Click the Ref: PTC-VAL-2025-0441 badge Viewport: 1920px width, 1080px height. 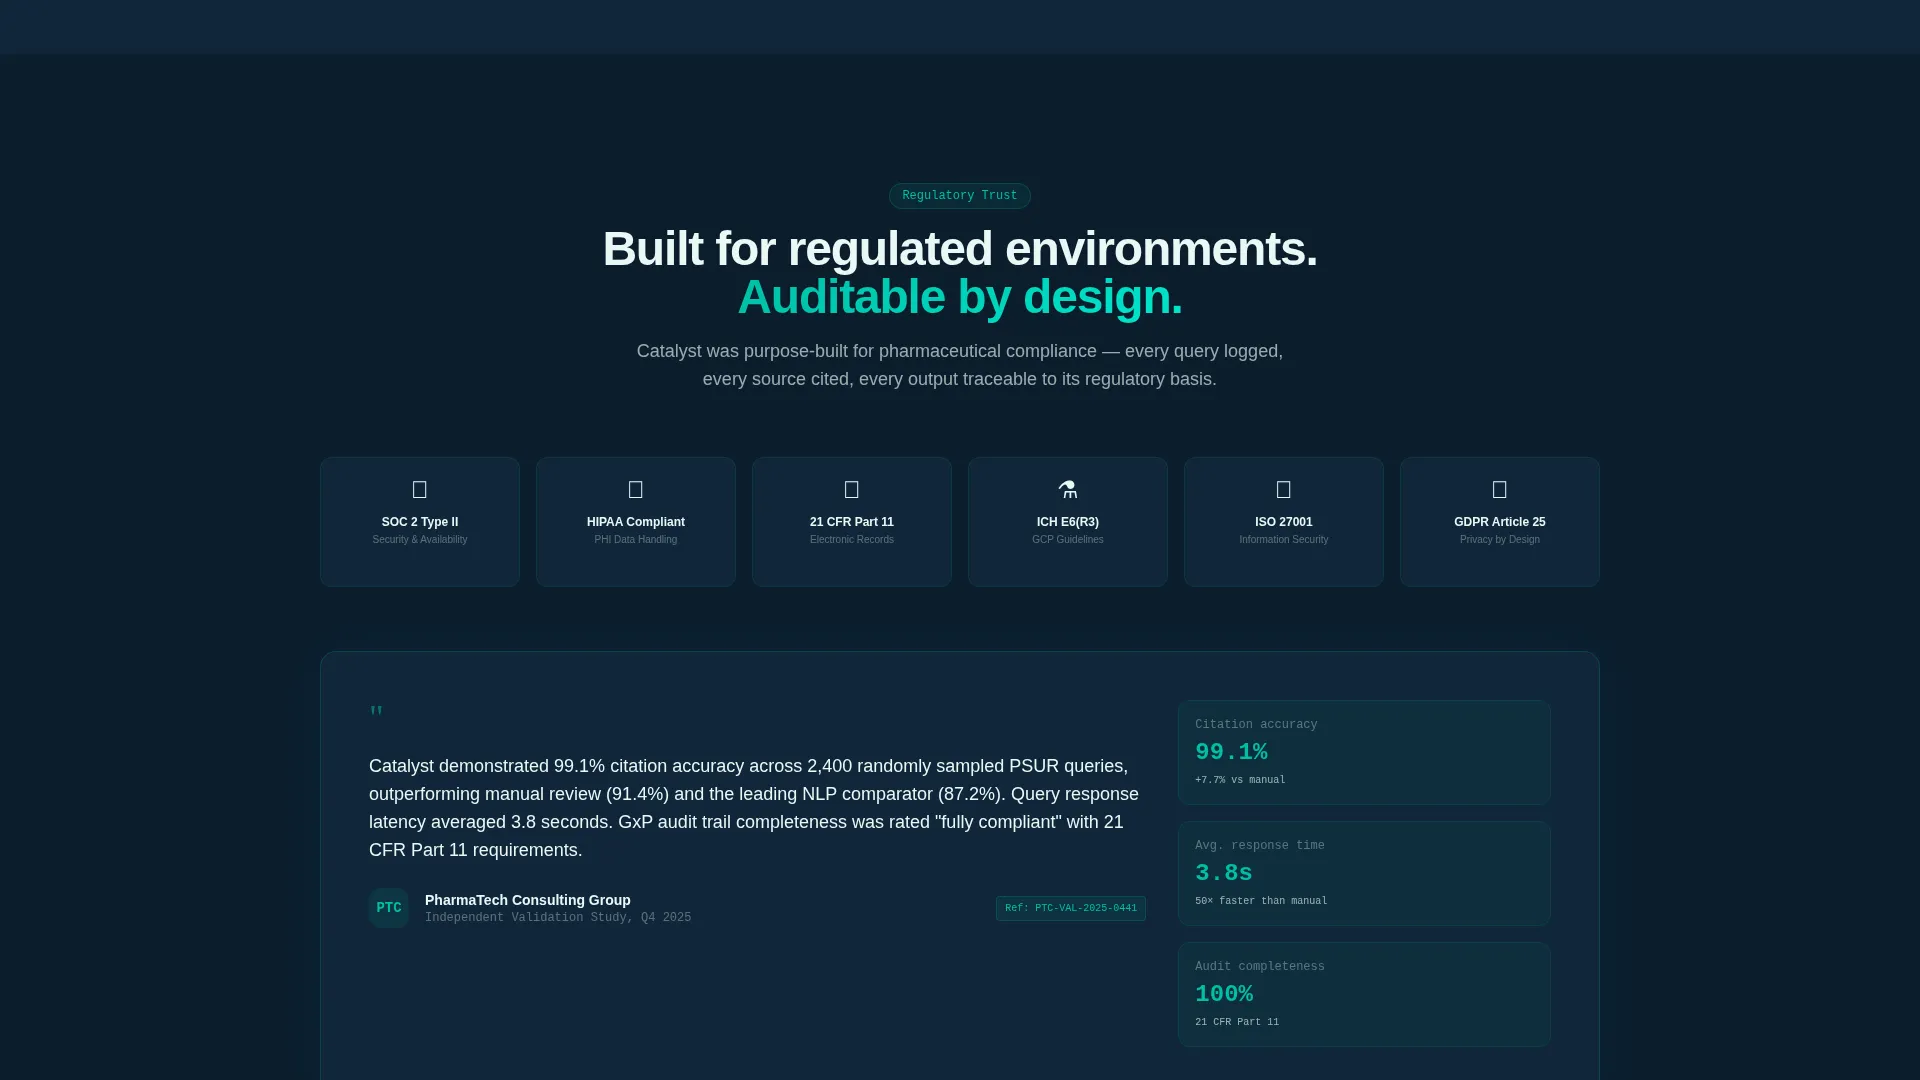[x=1071, y=908]
